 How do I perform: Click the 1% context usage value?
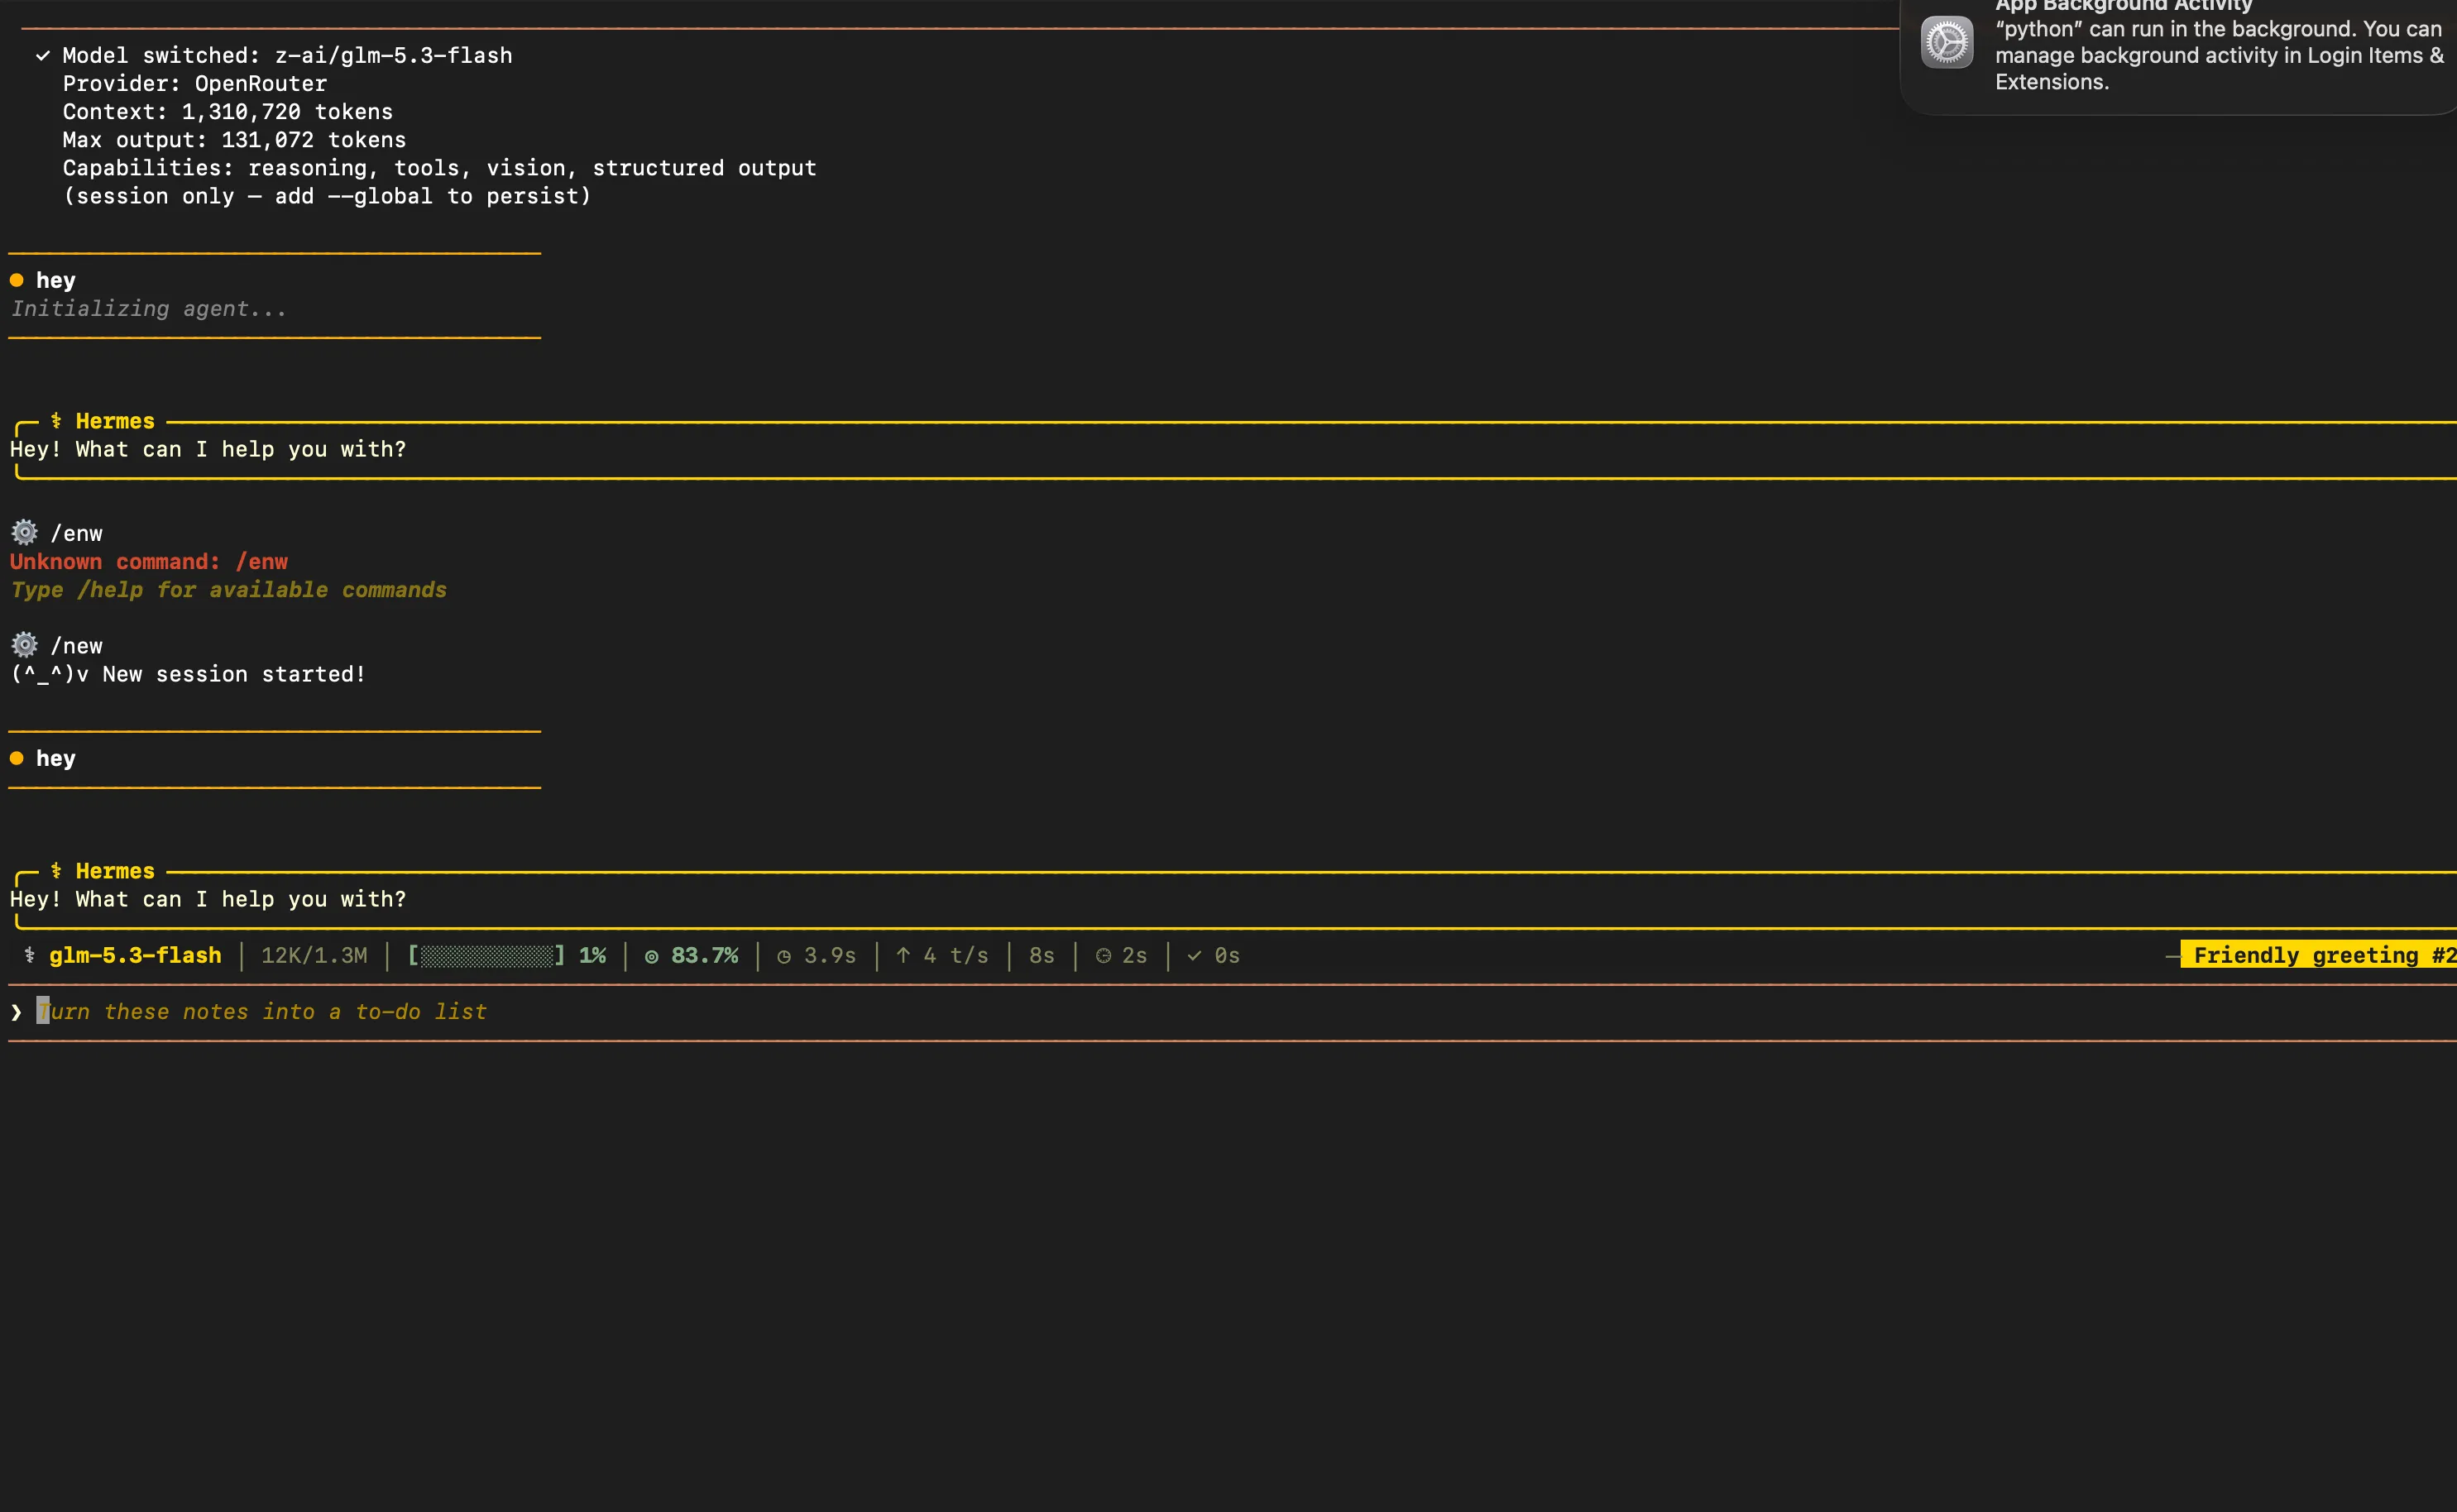pos(592,955)
